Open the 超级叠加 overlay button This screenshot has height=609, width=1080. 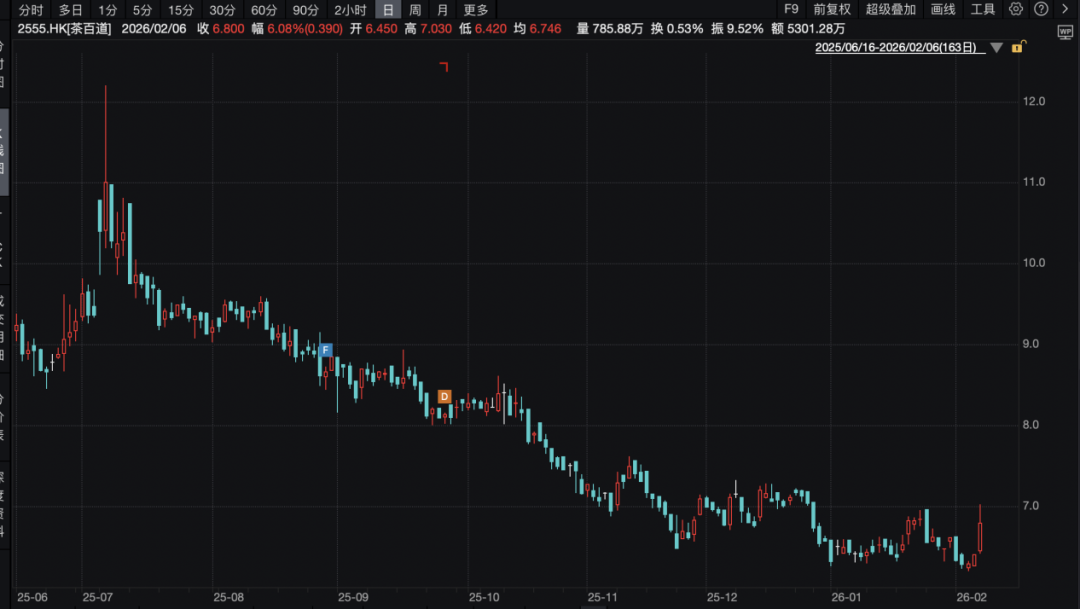(891, 9)
